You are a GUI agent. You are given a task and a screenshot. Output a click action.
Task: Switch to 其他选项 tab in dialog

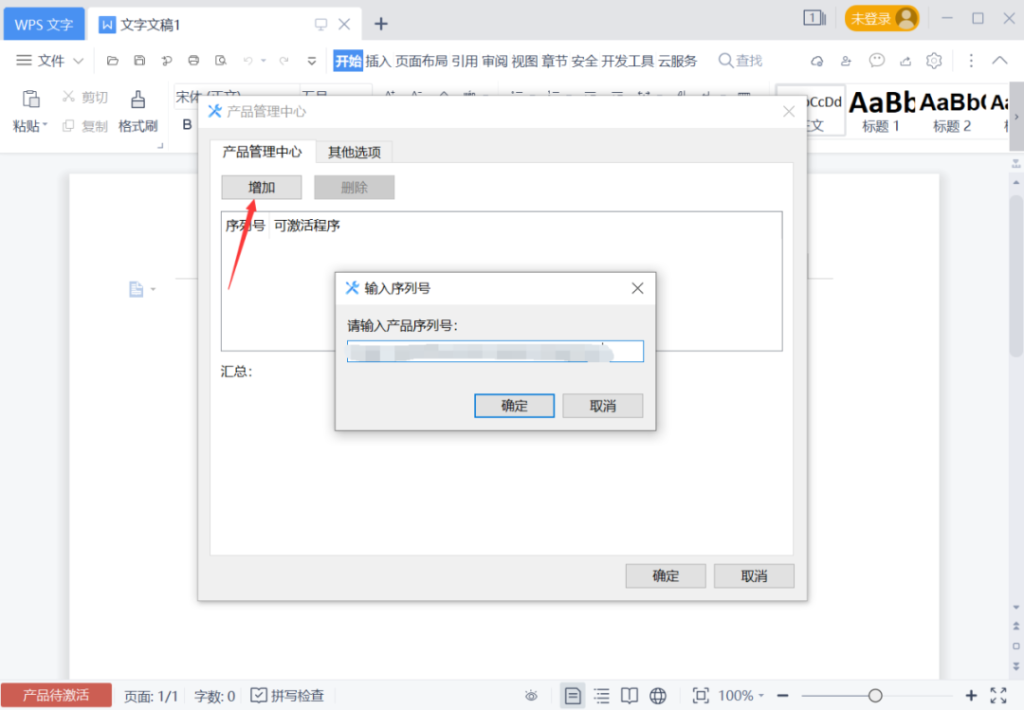click(x=354, y=152)
